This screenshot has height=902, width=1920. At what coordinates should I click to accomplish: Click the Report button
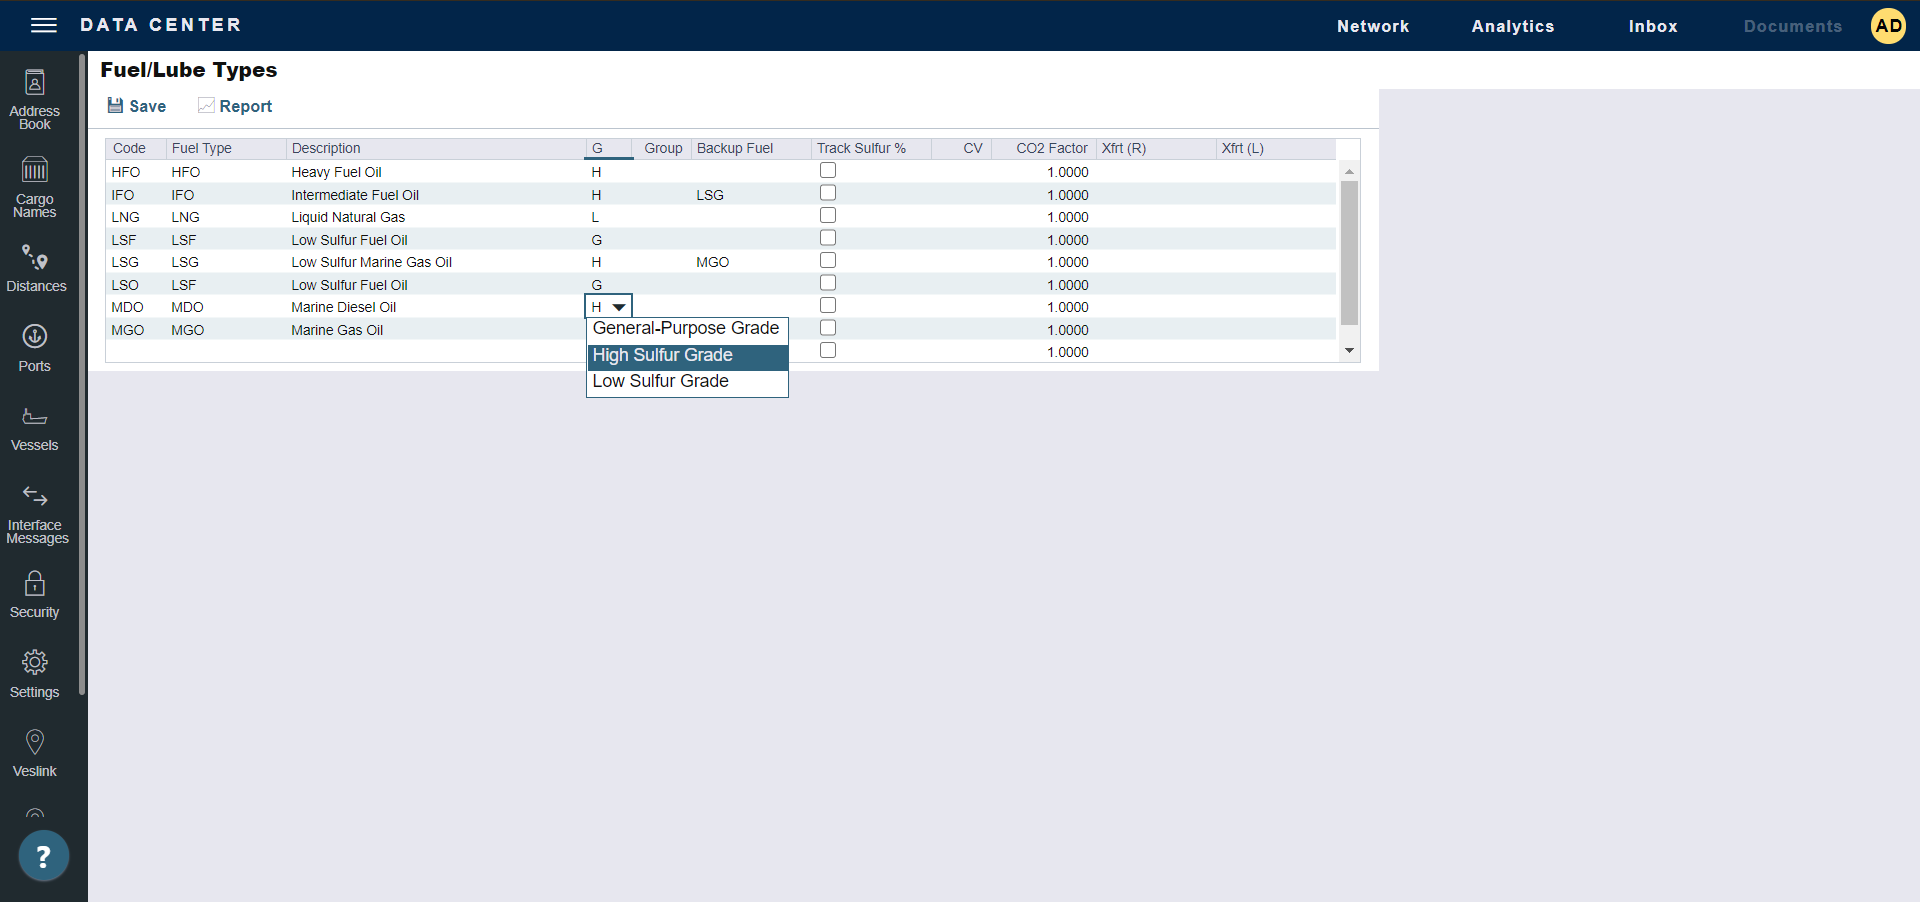(235, 106)
